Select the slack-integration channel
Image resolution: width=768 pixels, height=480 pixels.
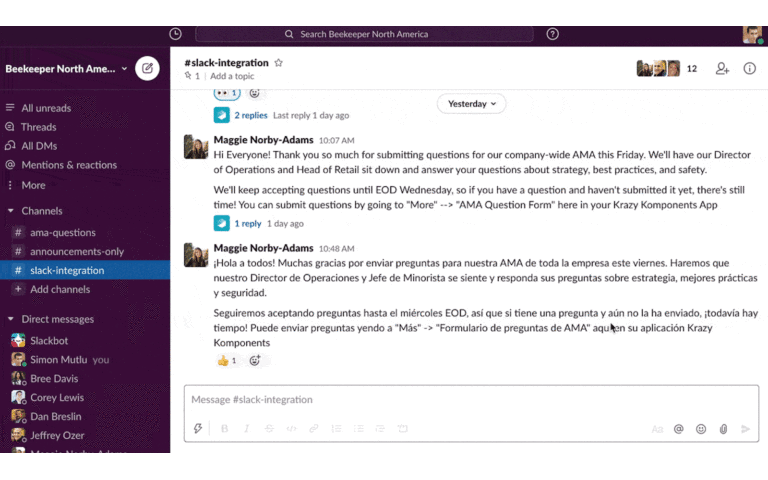[x=85, y=270]
